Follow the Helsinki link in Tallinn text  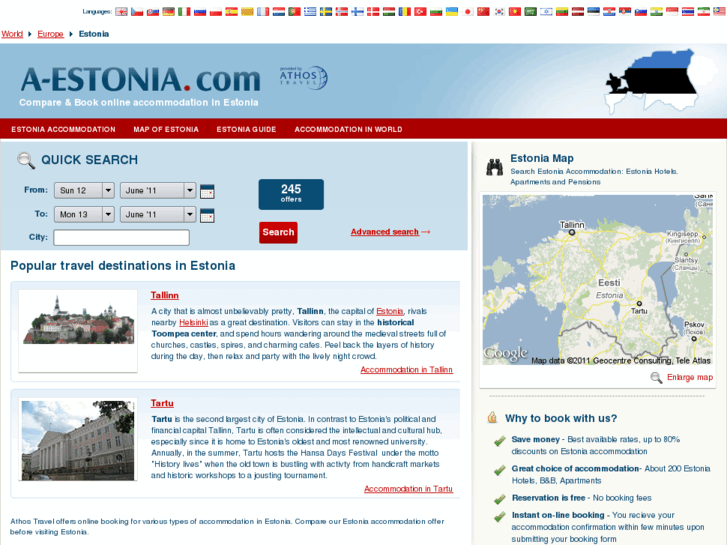coord(193,322)
